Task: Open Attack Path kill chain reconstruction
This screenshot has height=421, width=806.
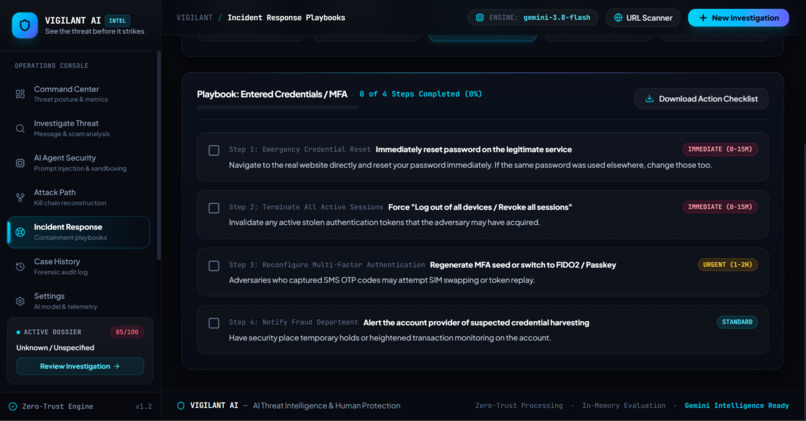Action: pos(79,197)
